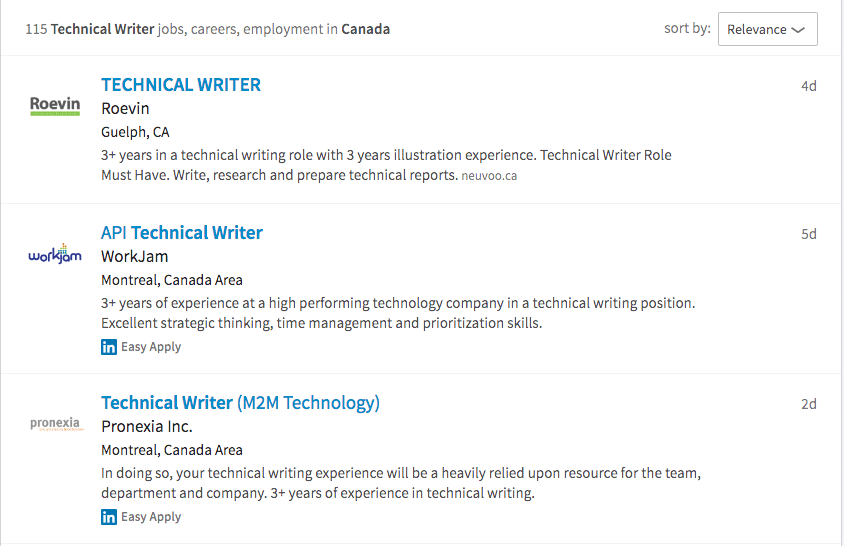Open the API Technical Writer job listing
The height and width of the screenshot is (546, 844).
182,233
